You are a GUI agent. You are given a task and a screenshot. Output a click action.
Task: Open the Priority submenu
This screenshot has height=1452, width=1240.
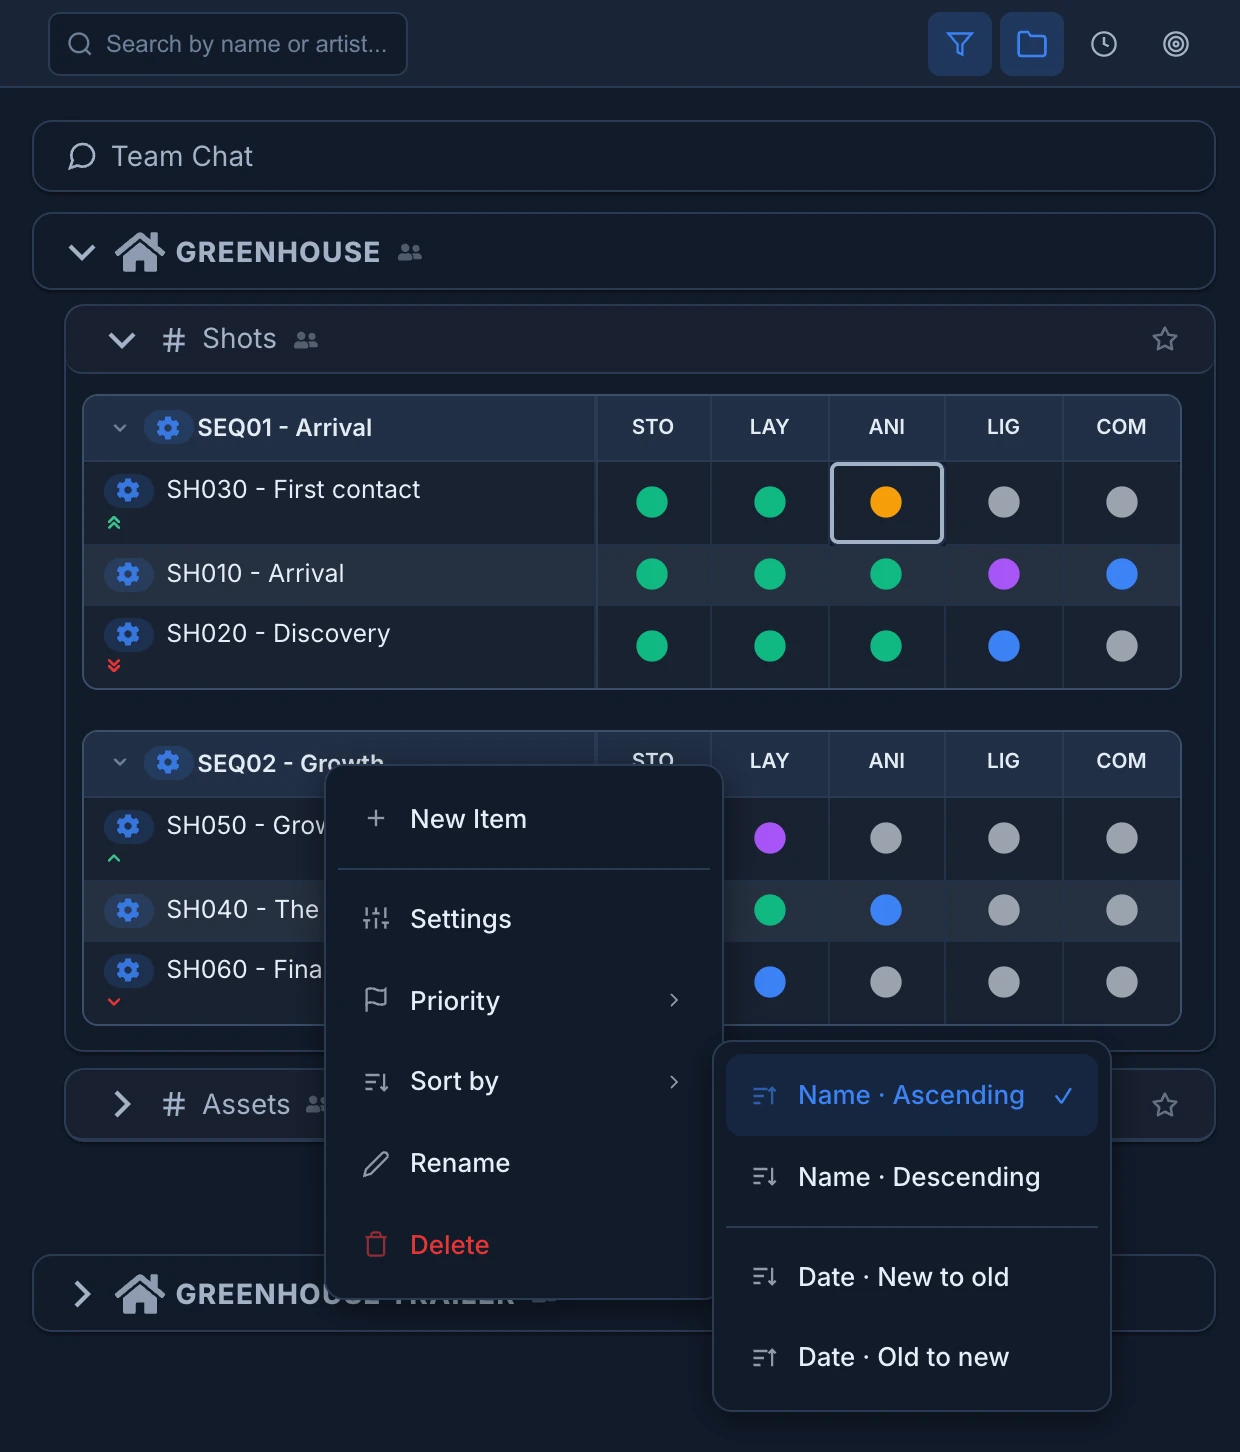(524, 1001)
